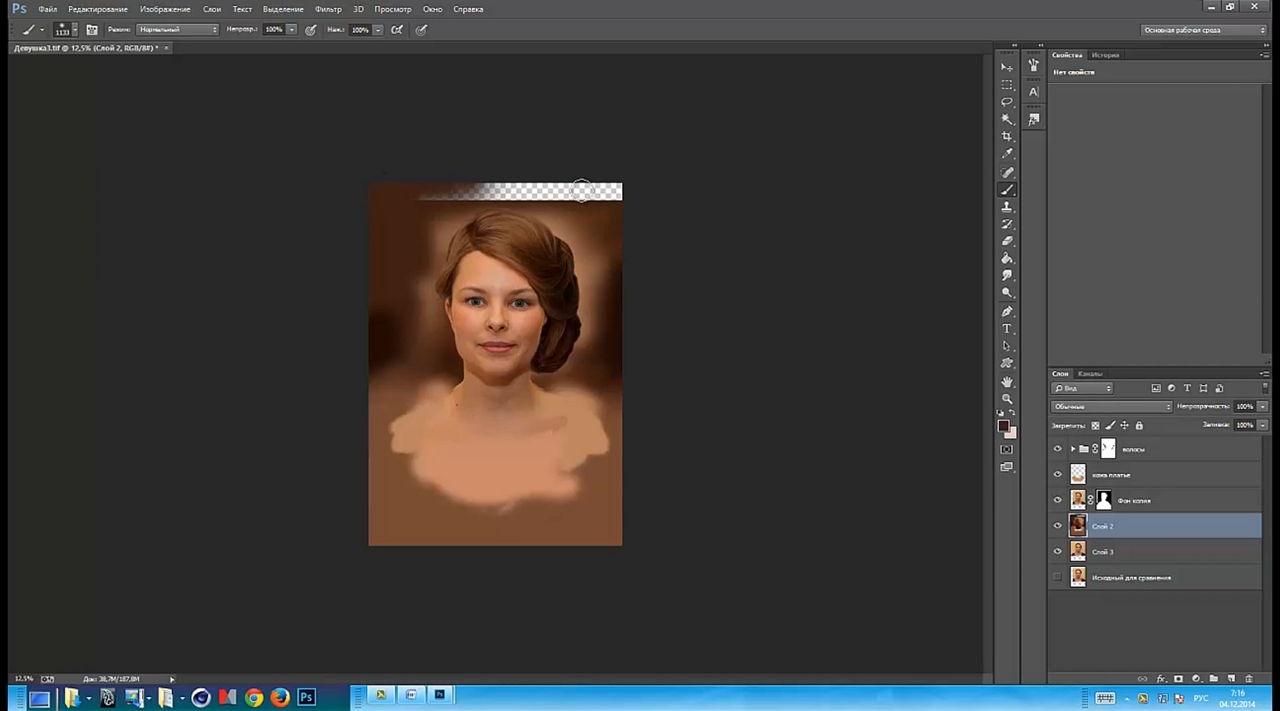Select the Custom Shape tool
This screenshot has height=711, width=1280.
[1007, 363]
